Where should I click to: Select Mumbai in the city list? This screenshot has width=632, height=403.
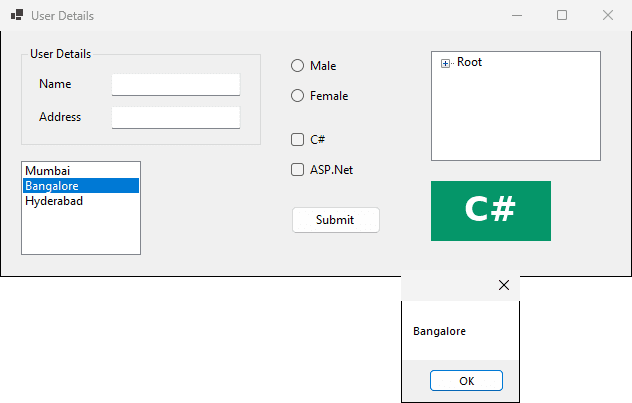[81, 170]
